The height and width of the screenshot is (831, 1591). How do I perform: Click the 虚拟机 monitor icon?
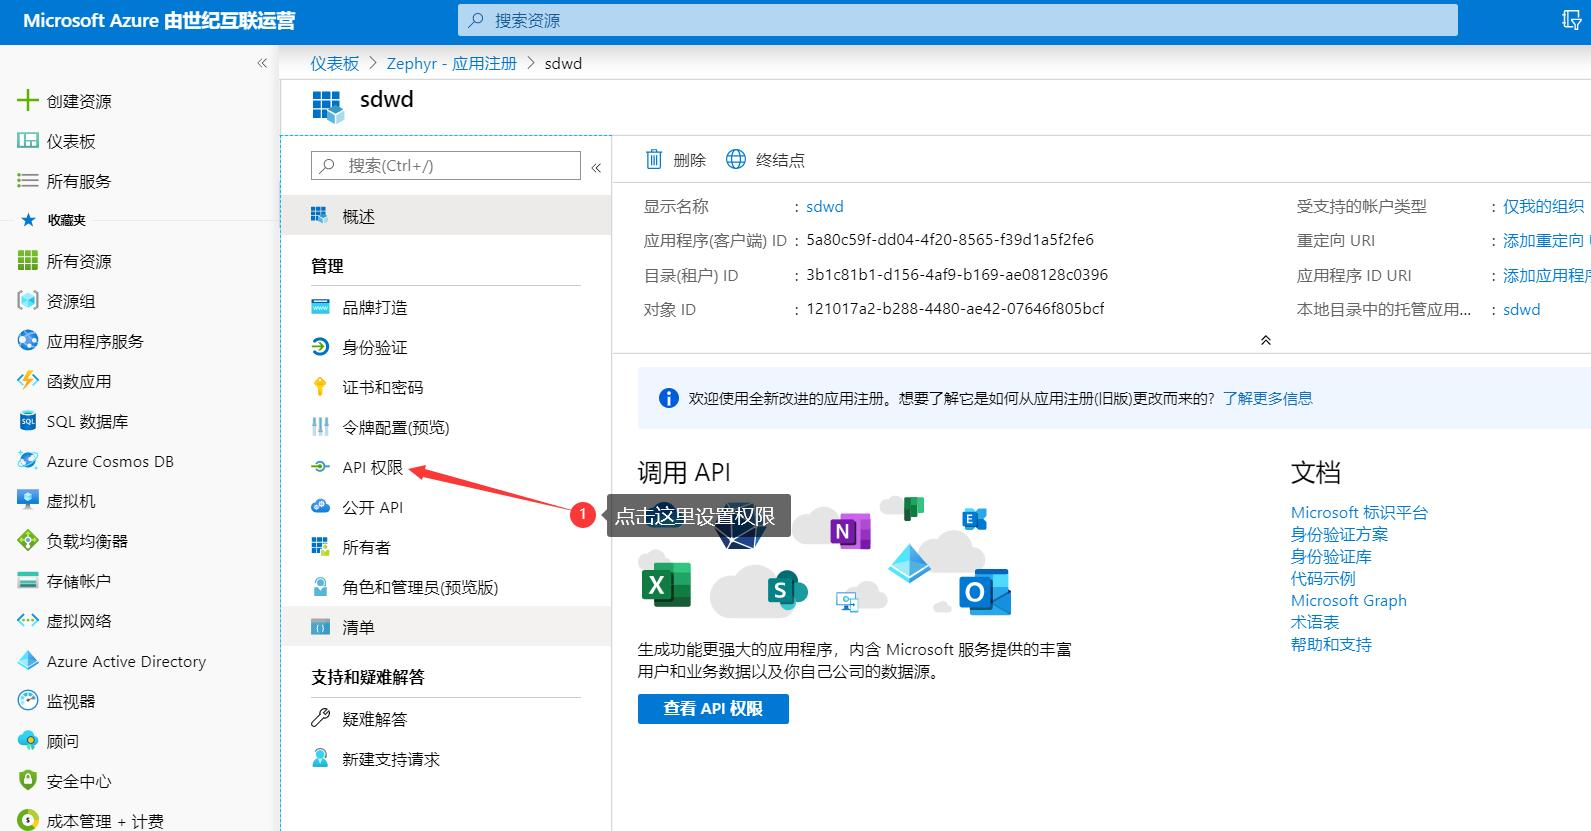(27, 501)
